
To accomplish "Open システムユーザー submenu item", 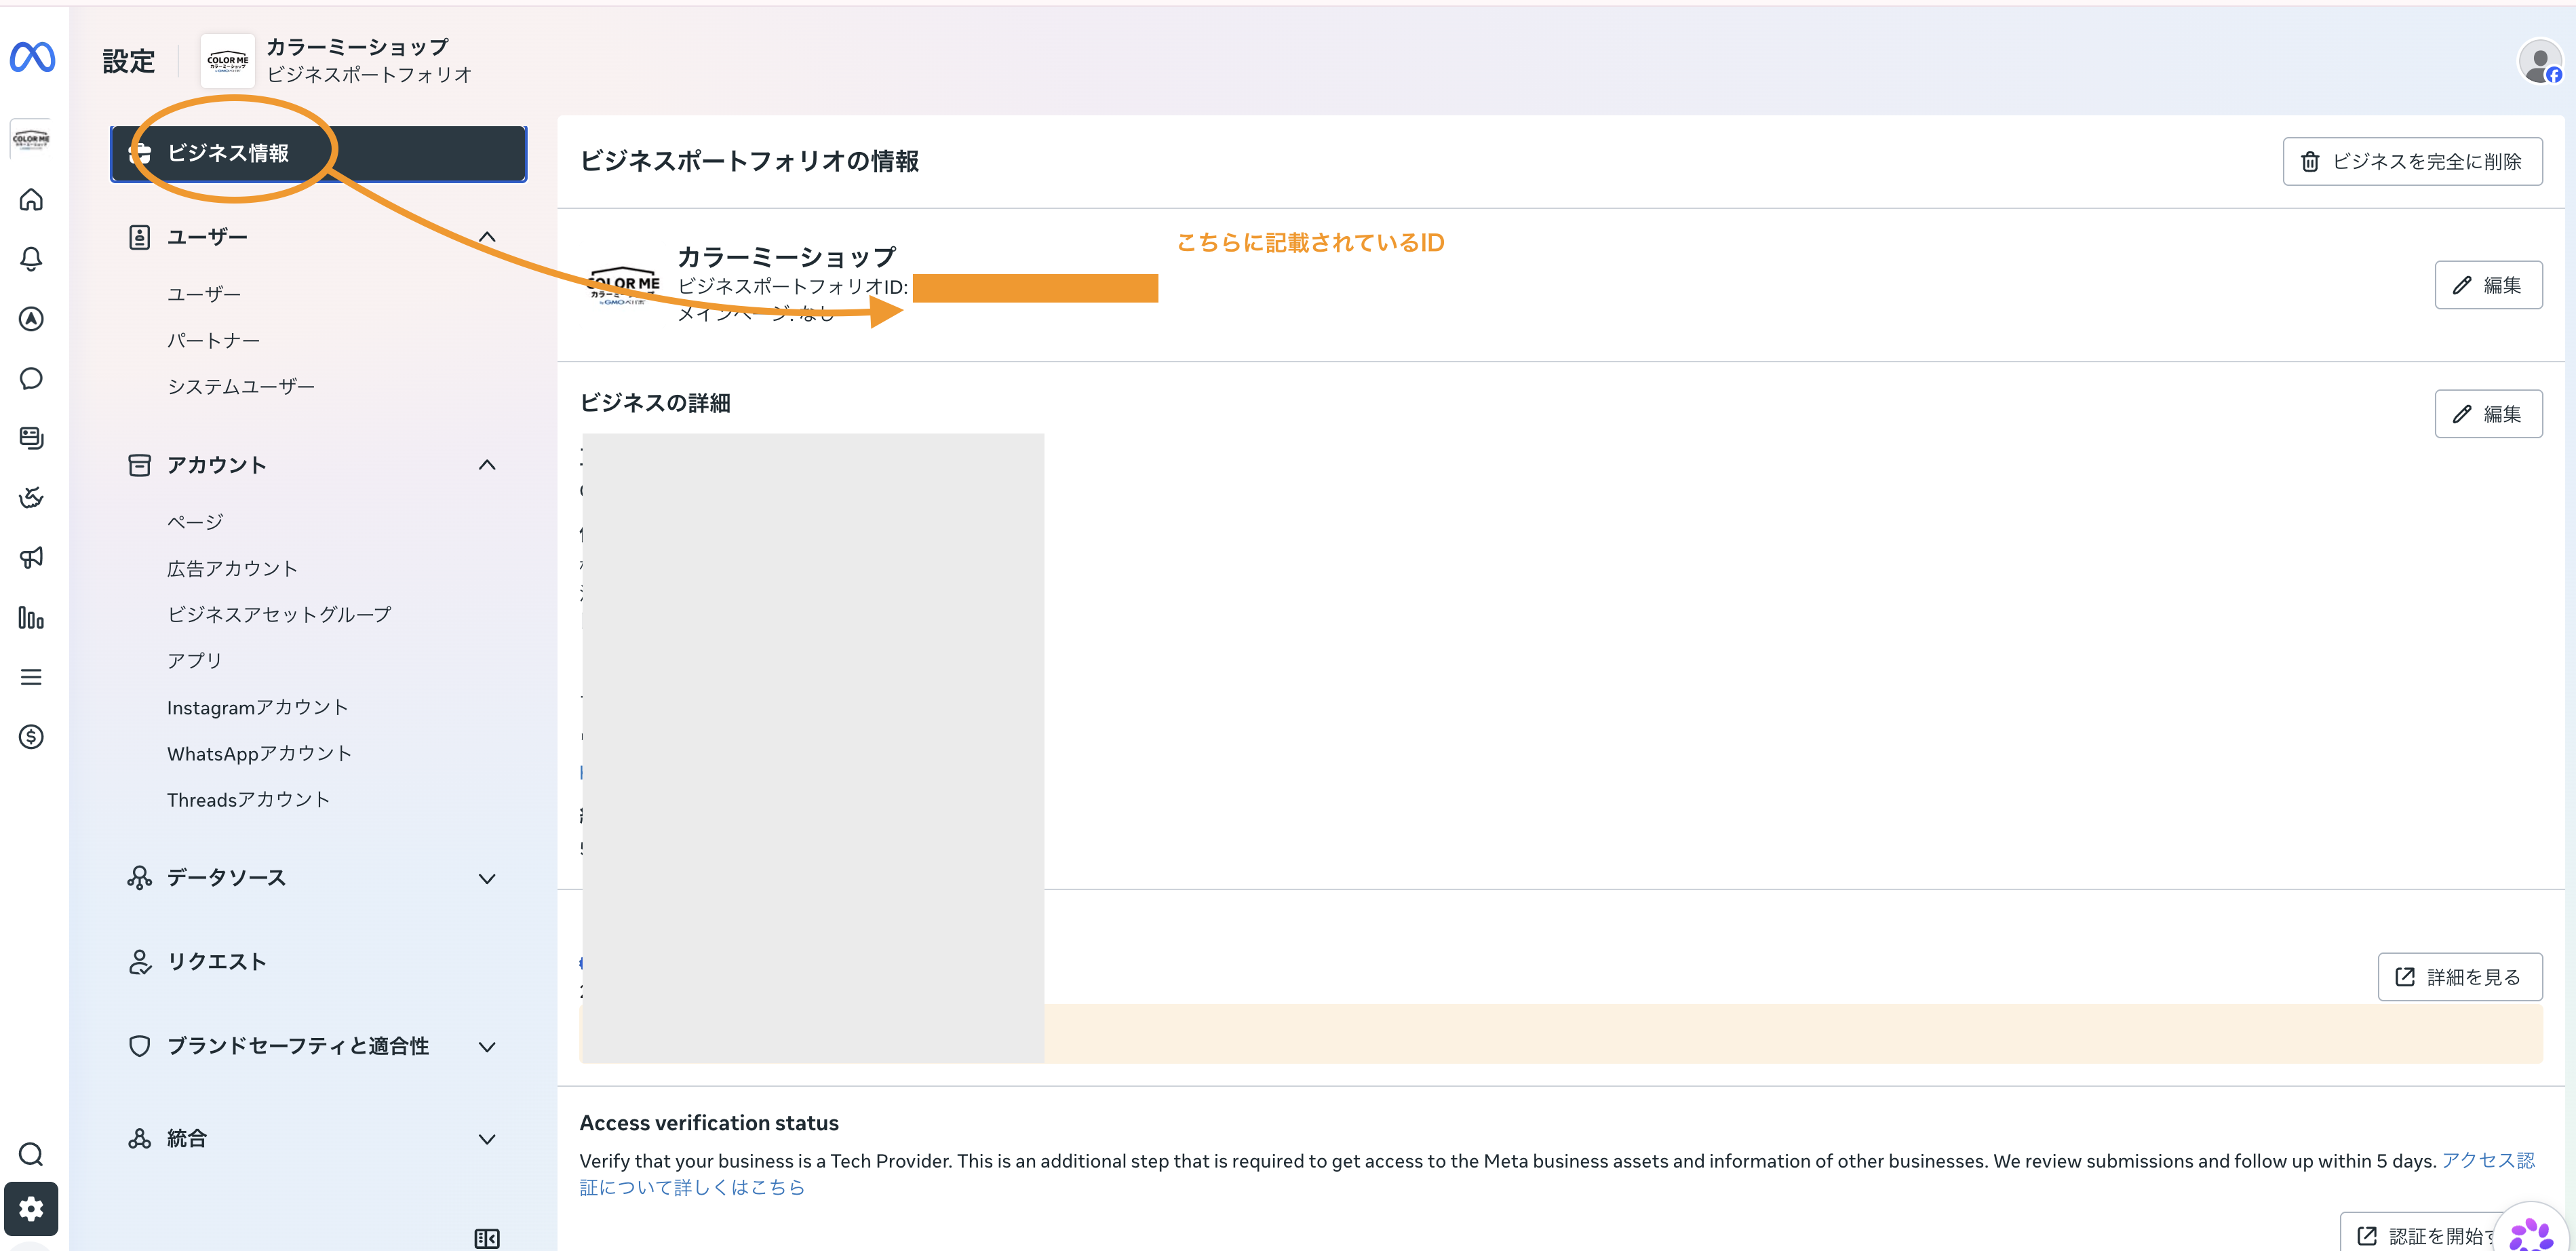I will click(x=241, y=387).
